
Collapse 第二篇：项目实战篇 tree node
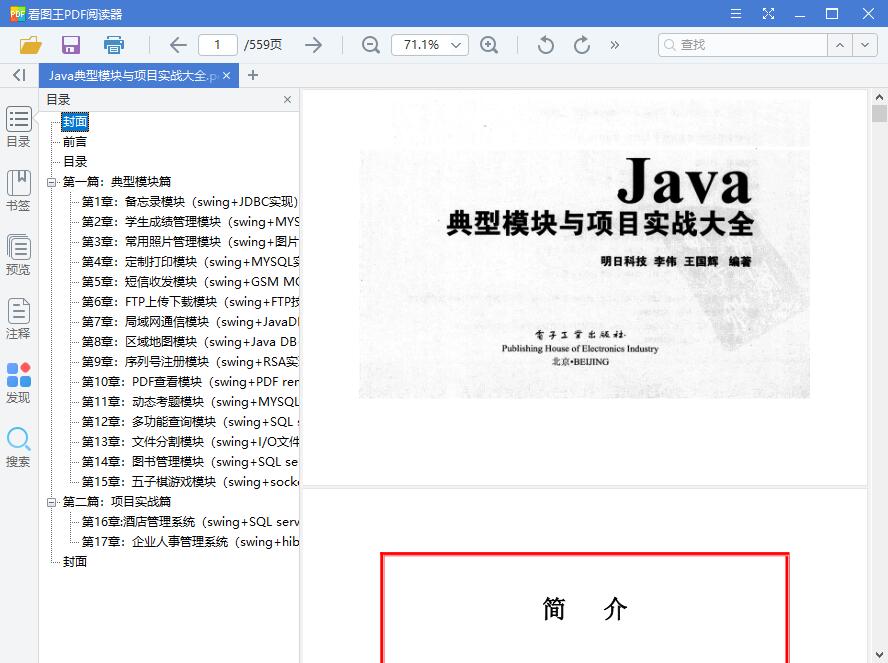tap(52, 502)
